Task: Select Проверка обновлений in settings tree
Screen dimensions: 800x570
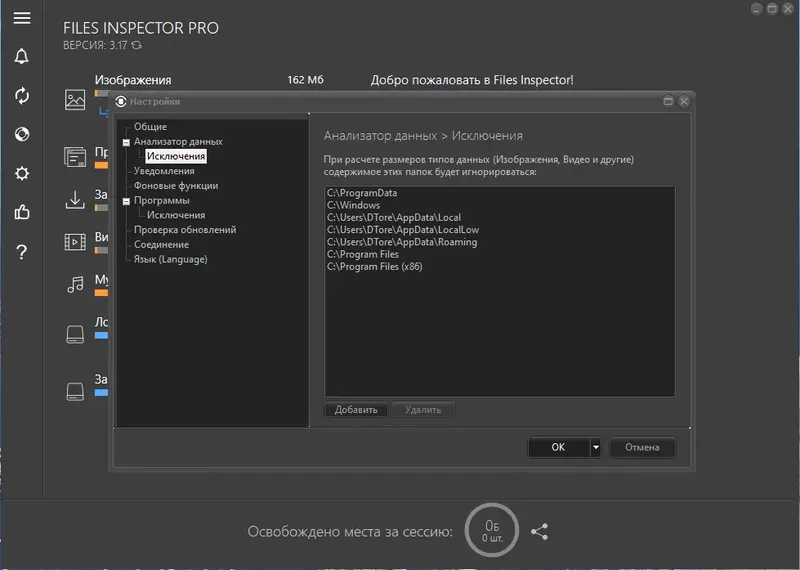Action: tap(185, 230)
